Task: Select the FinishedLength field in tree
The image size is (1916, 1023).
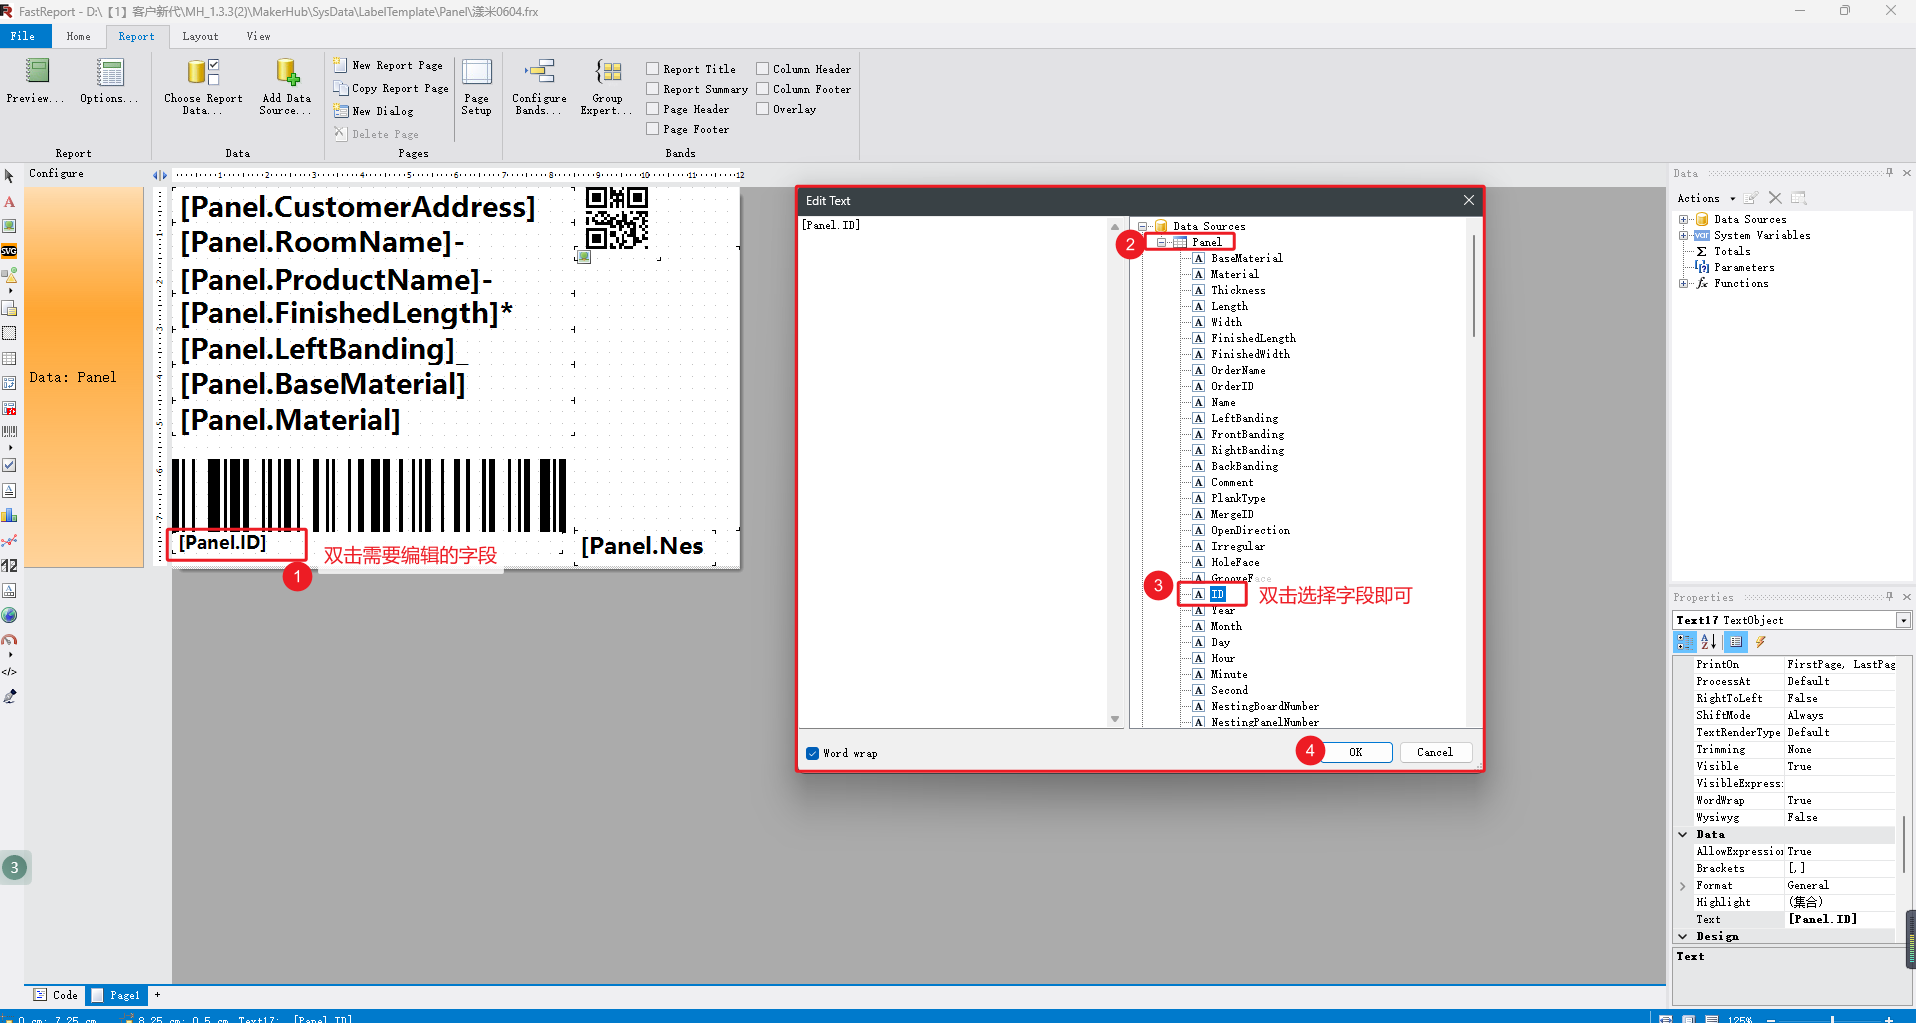Action: click(x=1253, y=339)
